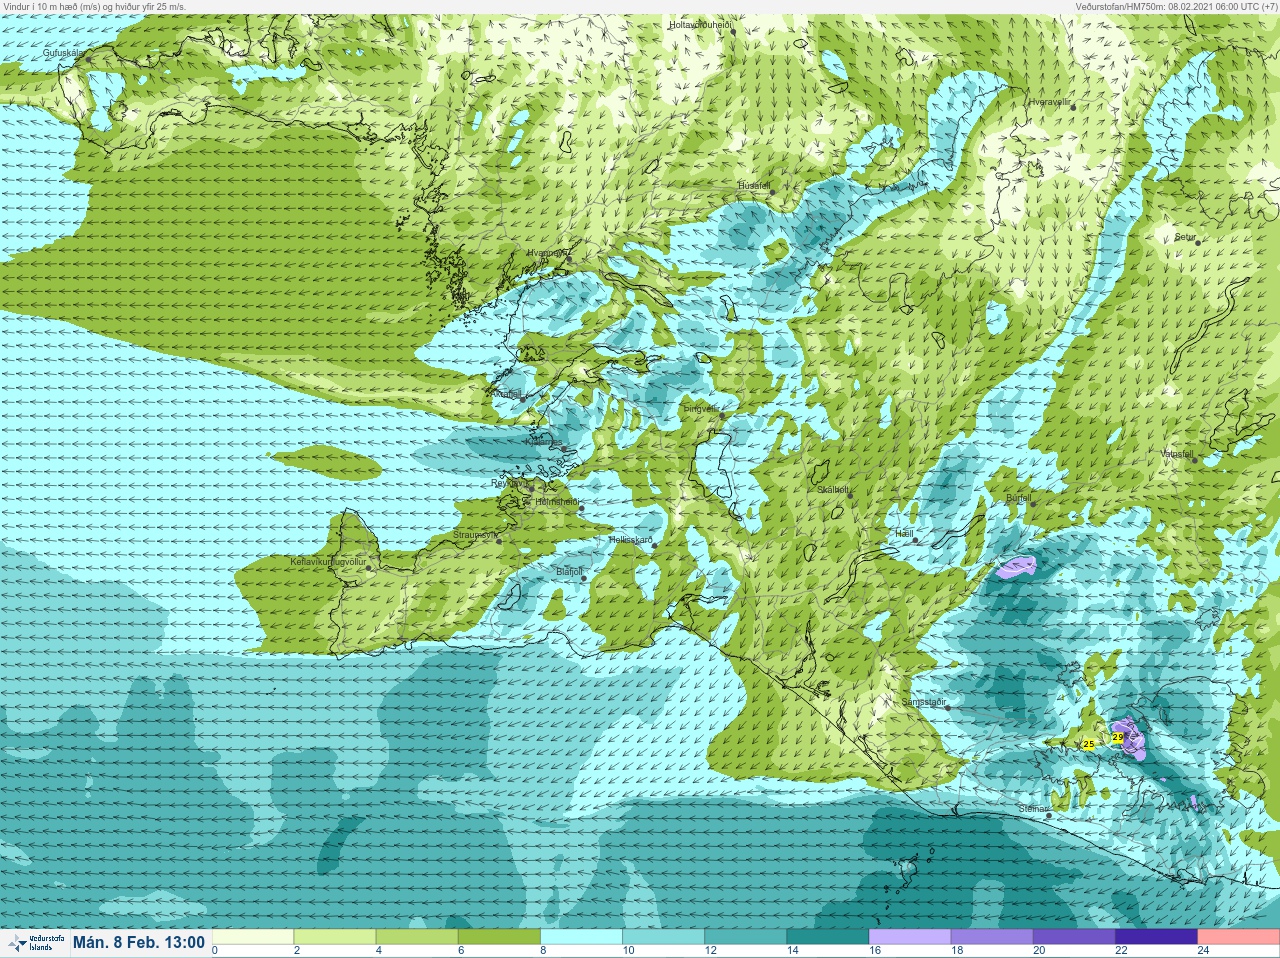
Task: Click the Akrafjall station label
Action: point(506,394)
